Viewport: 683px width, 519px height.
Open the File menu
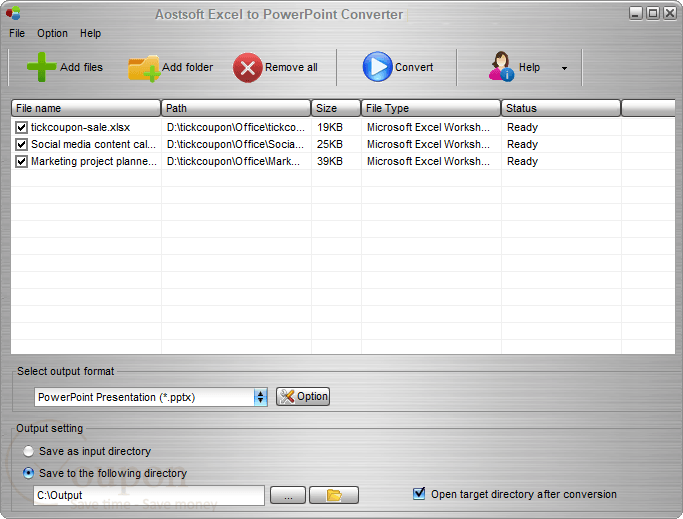point(17,34)
